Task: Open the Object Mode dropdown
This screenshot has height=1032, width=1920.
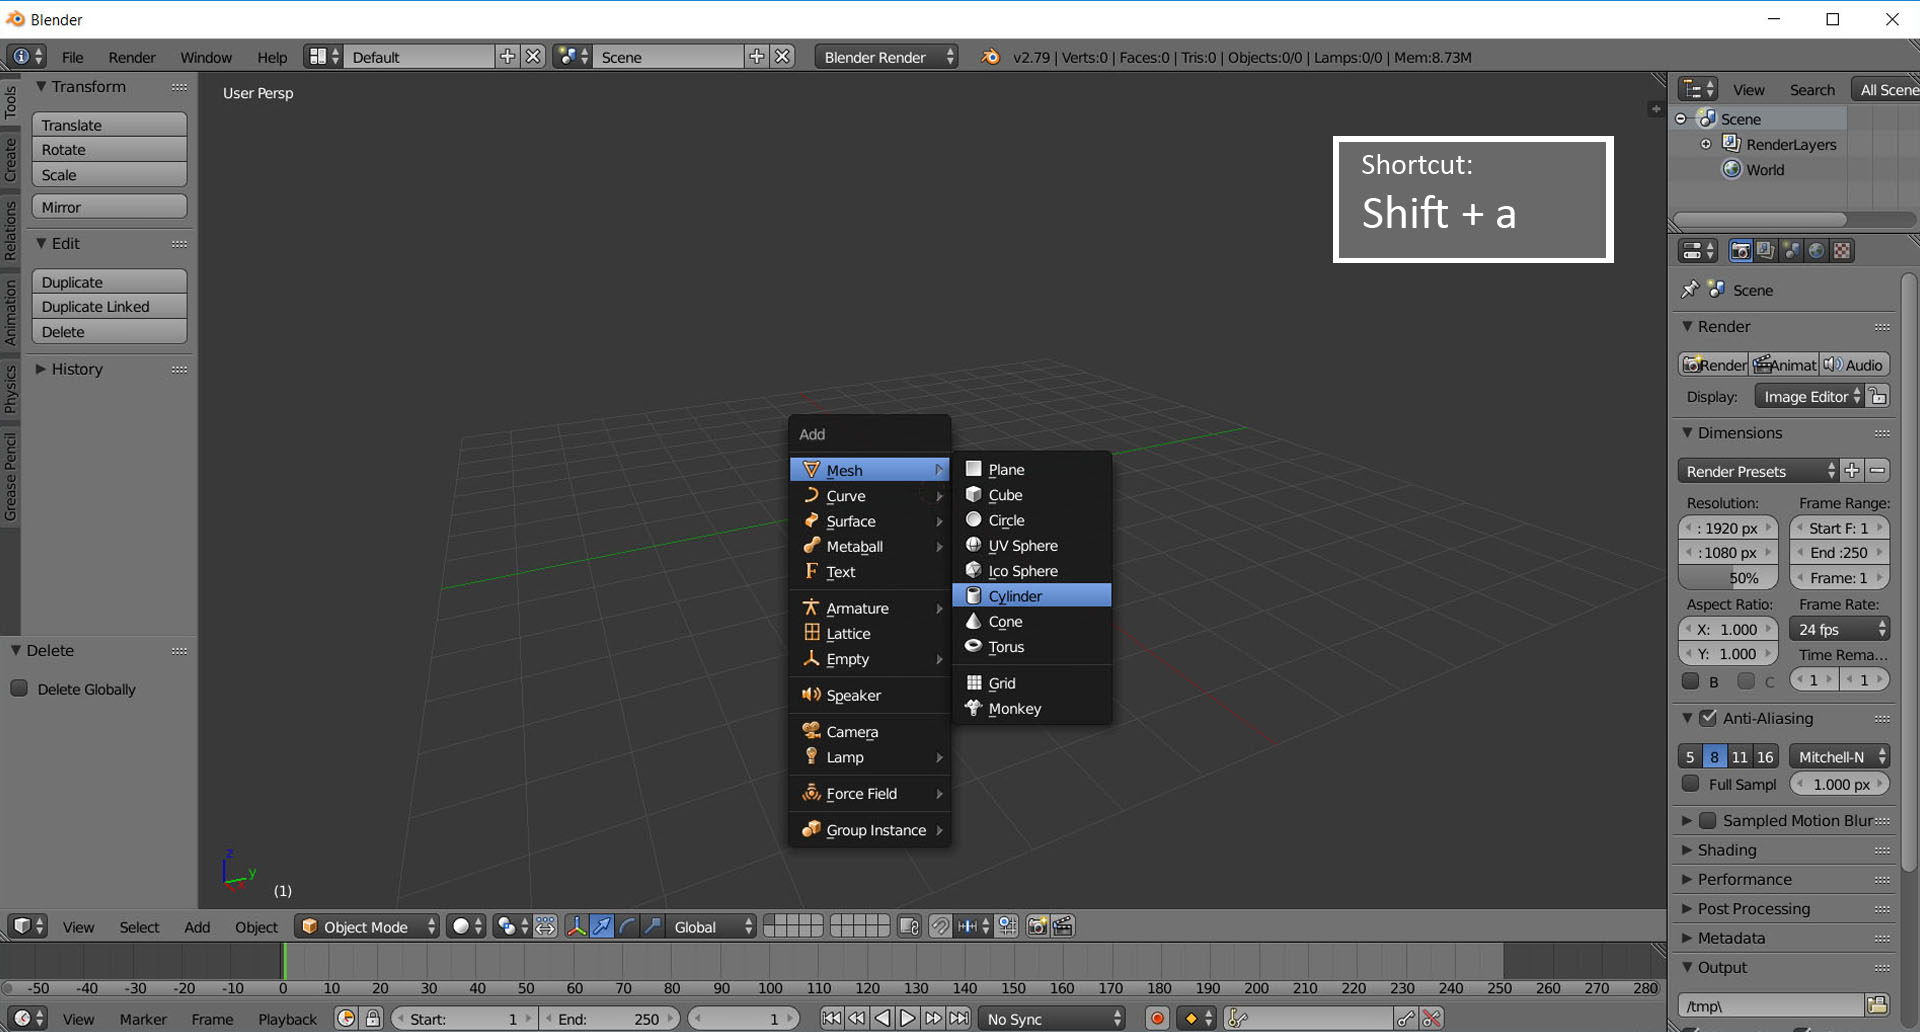Action: tap(367, 927)
